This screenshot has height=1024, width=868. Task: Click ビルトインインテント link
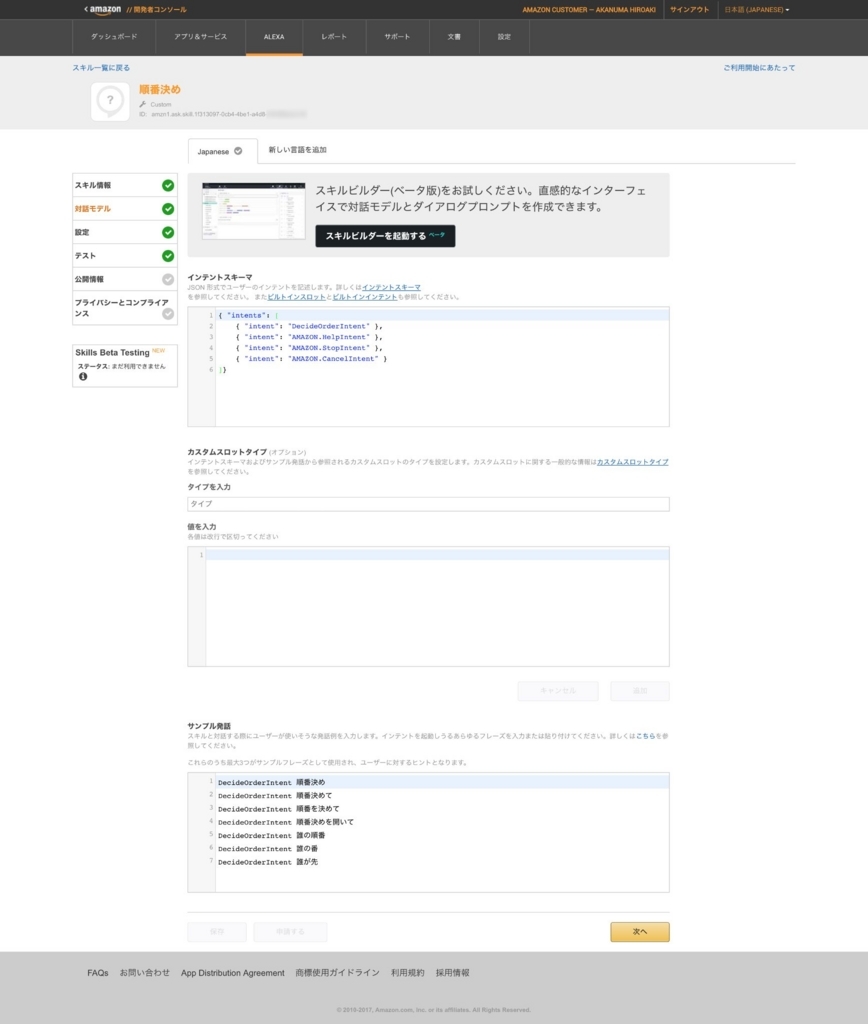click(364, 297)
